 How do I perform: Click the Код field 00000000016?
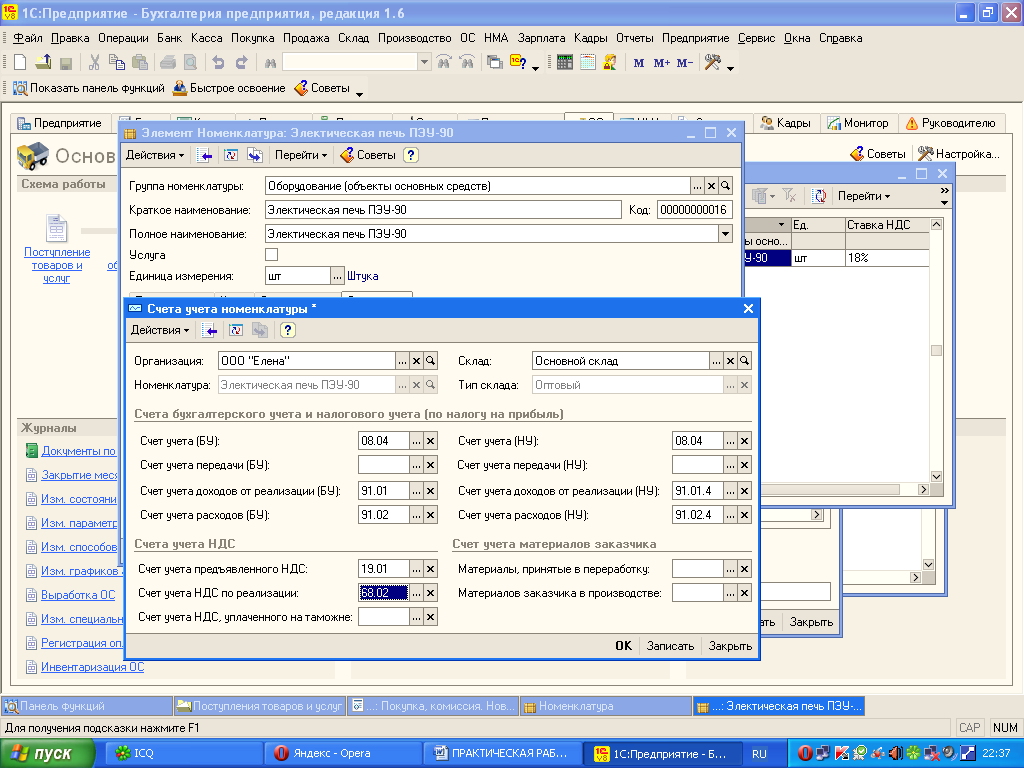tap(694, 210)
